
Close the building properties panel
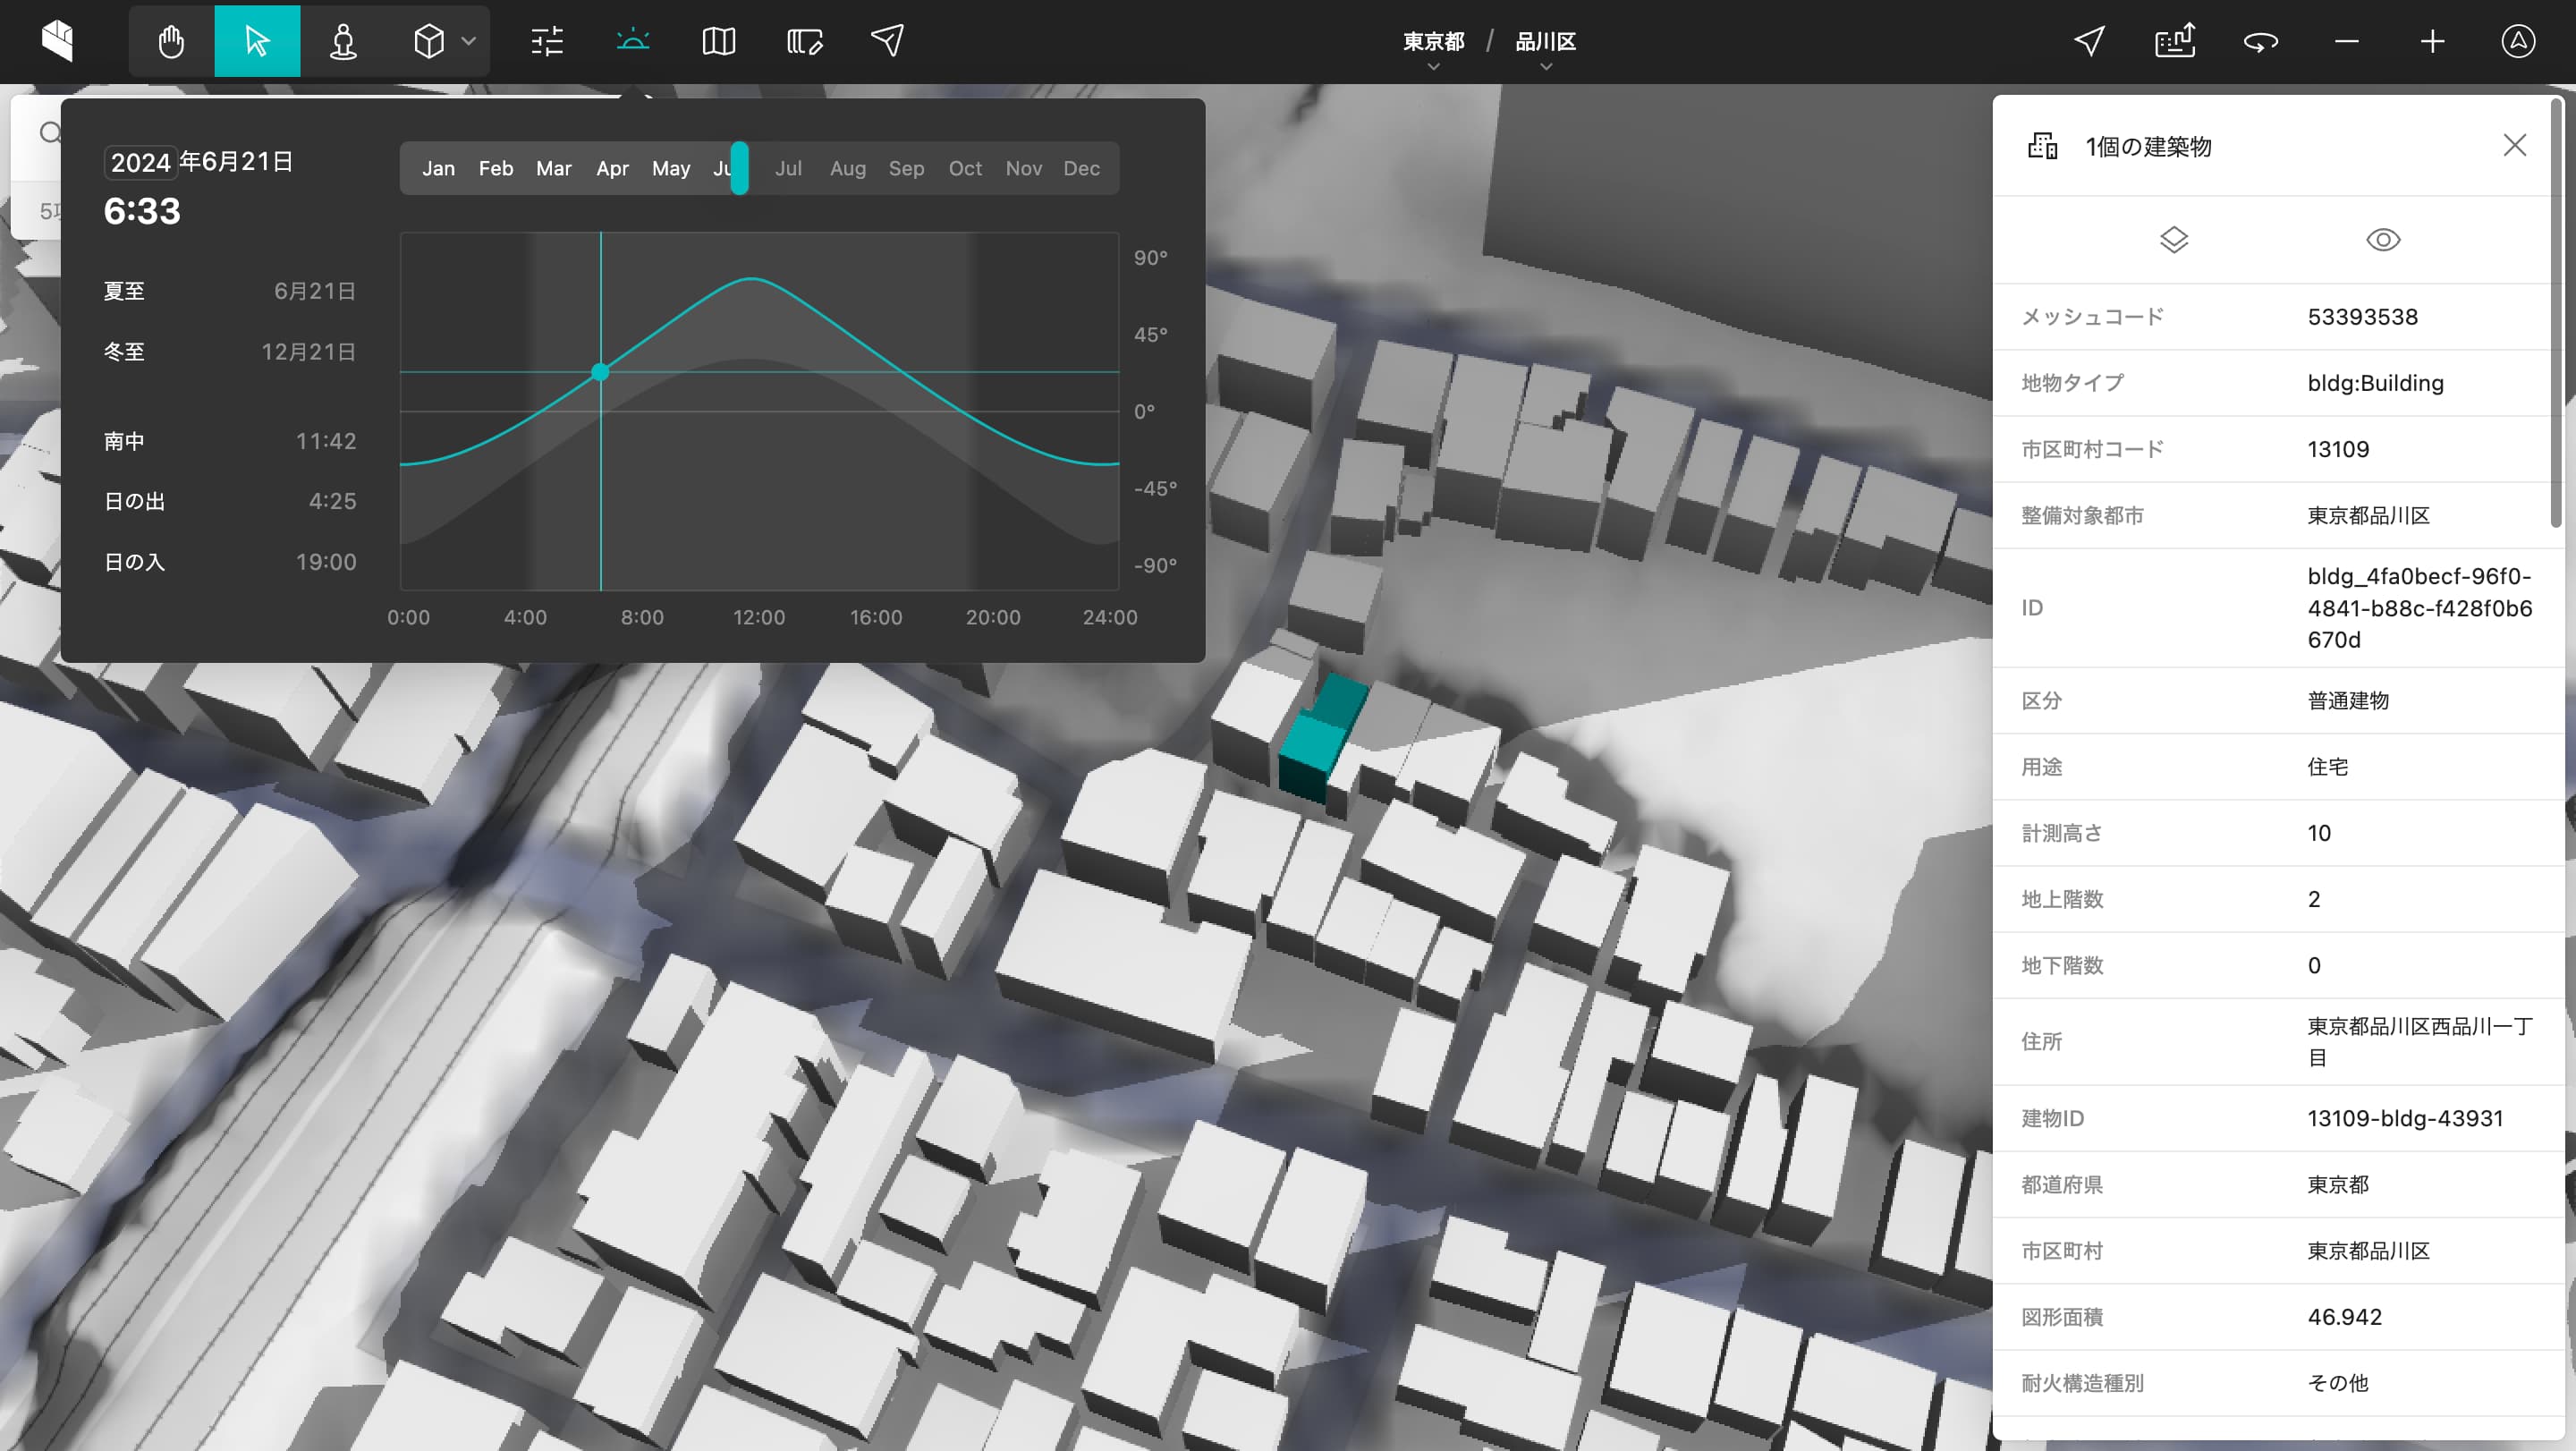[2514, 145]
